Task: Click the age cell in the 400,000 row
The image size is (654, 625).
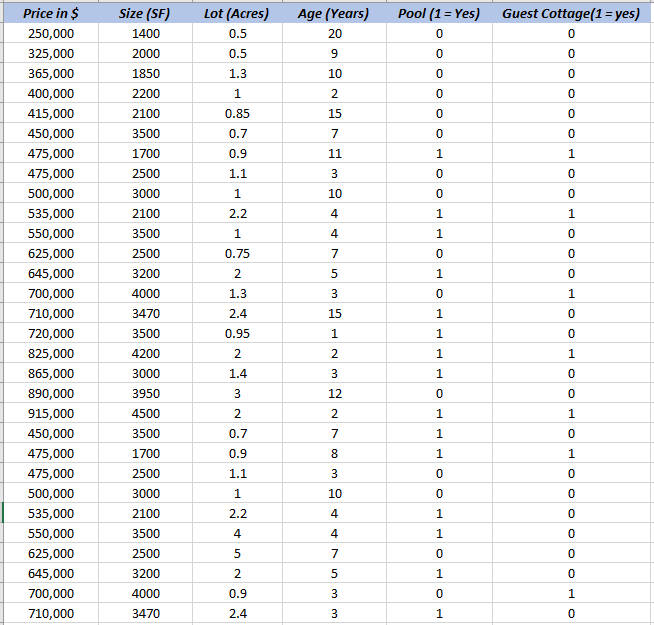Action: click(335, 93)
